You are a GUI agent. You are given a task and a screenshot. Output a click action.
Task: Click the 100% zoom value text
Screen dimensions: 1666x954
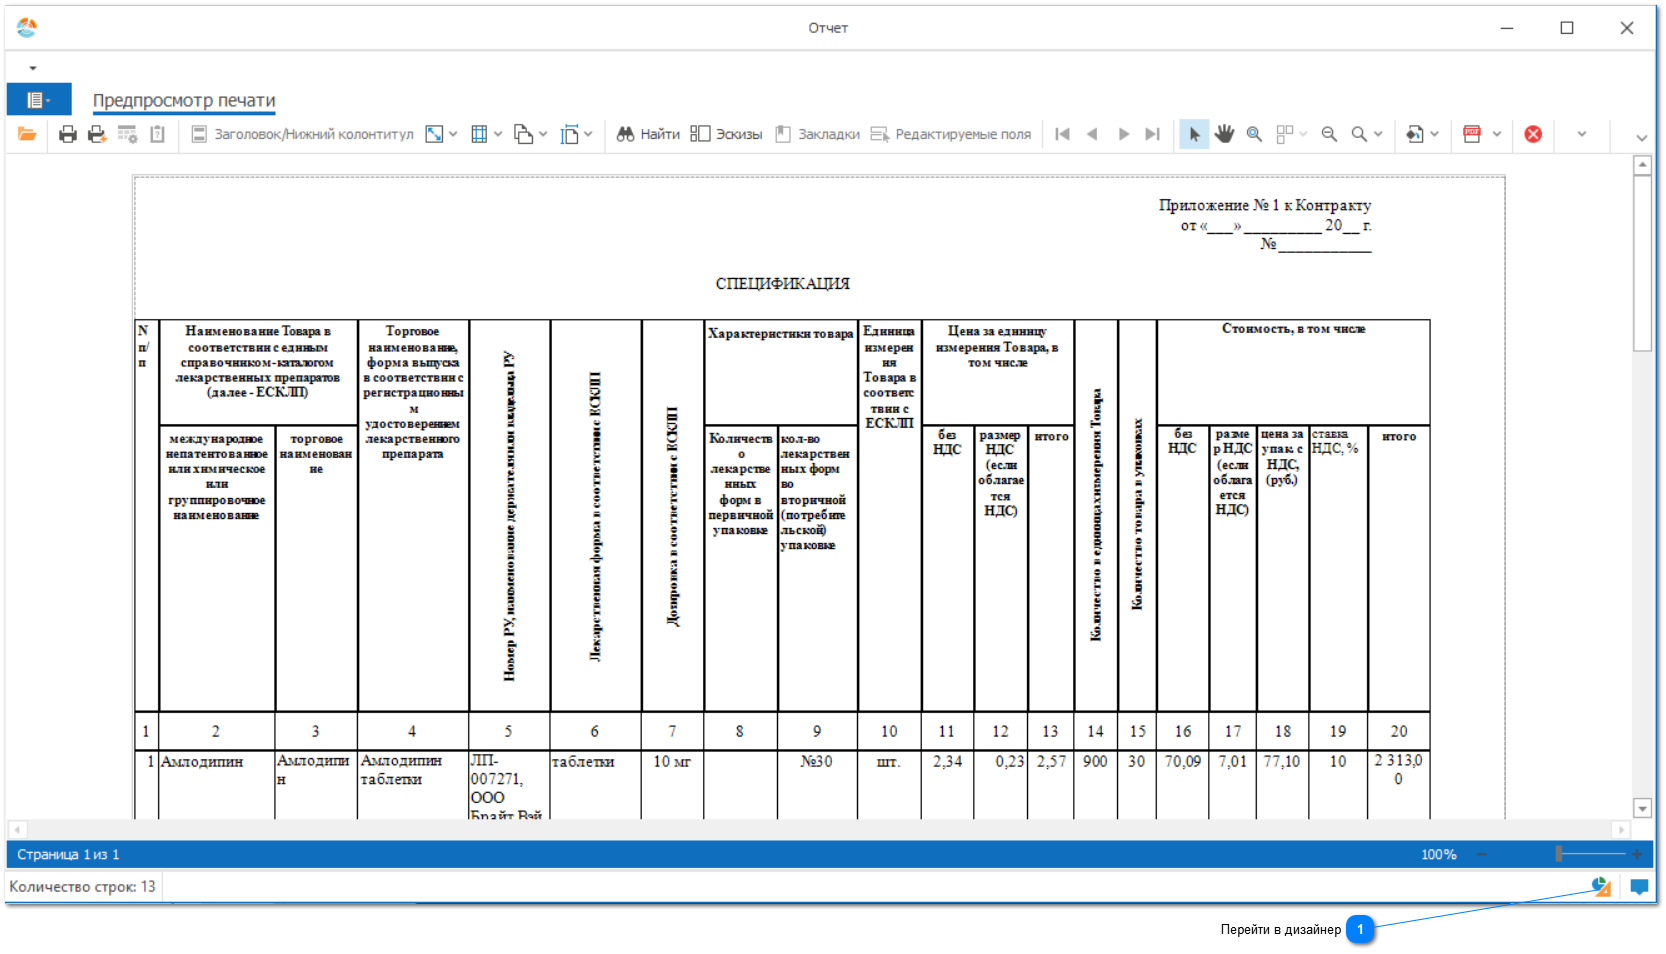[1439, 855]
